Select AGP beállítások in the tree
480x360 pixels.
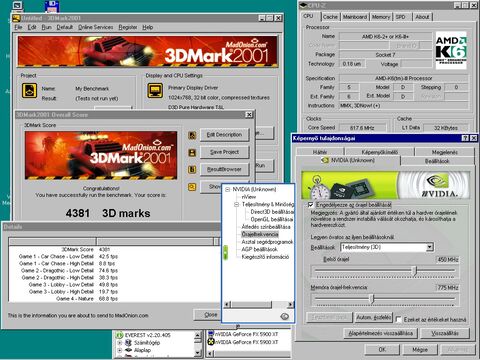pyautogui.click(x=259, y=249)
